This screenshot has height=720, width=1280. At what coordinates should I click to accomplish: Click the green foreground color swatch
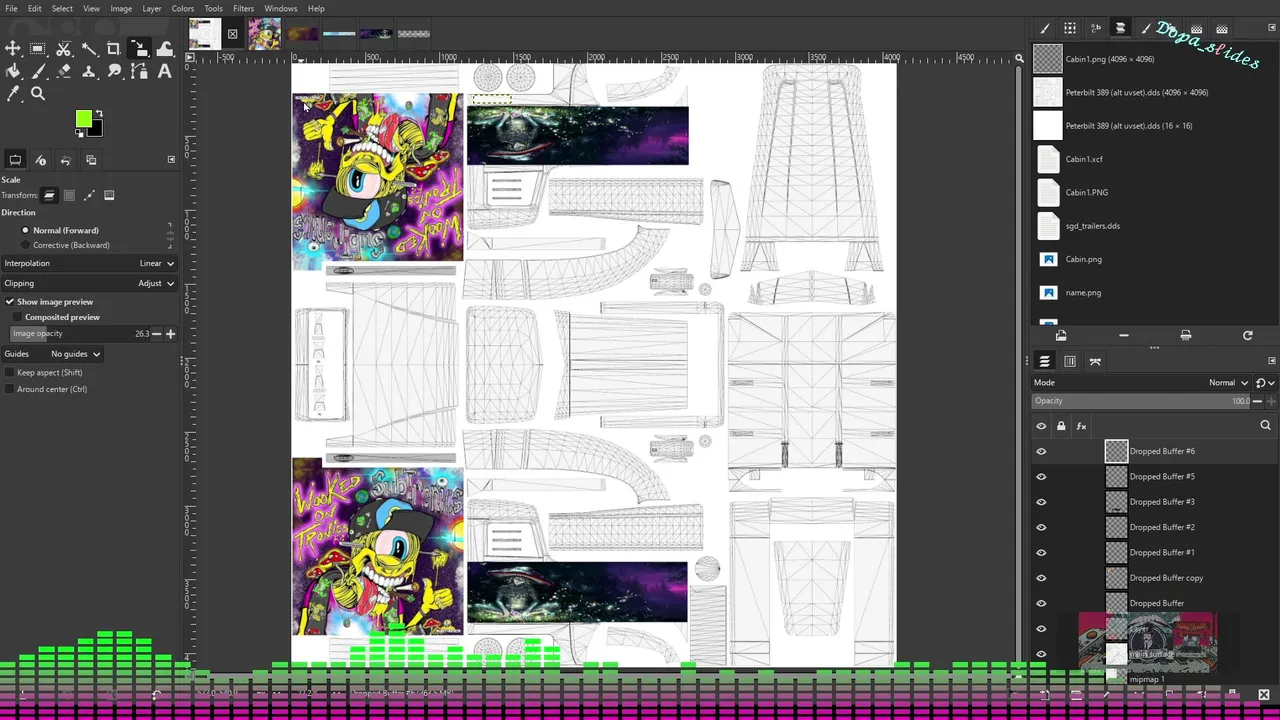tap(83, 119)
